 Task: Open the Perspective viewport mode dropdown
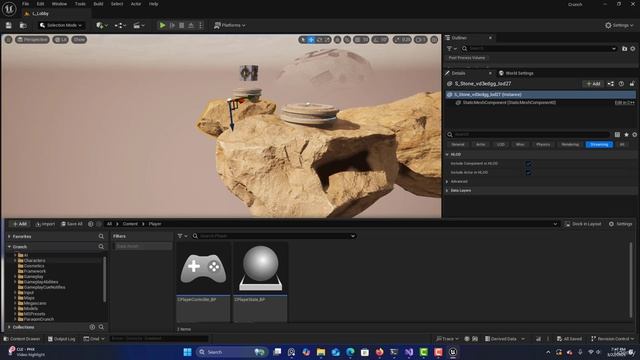coord(32,40)
